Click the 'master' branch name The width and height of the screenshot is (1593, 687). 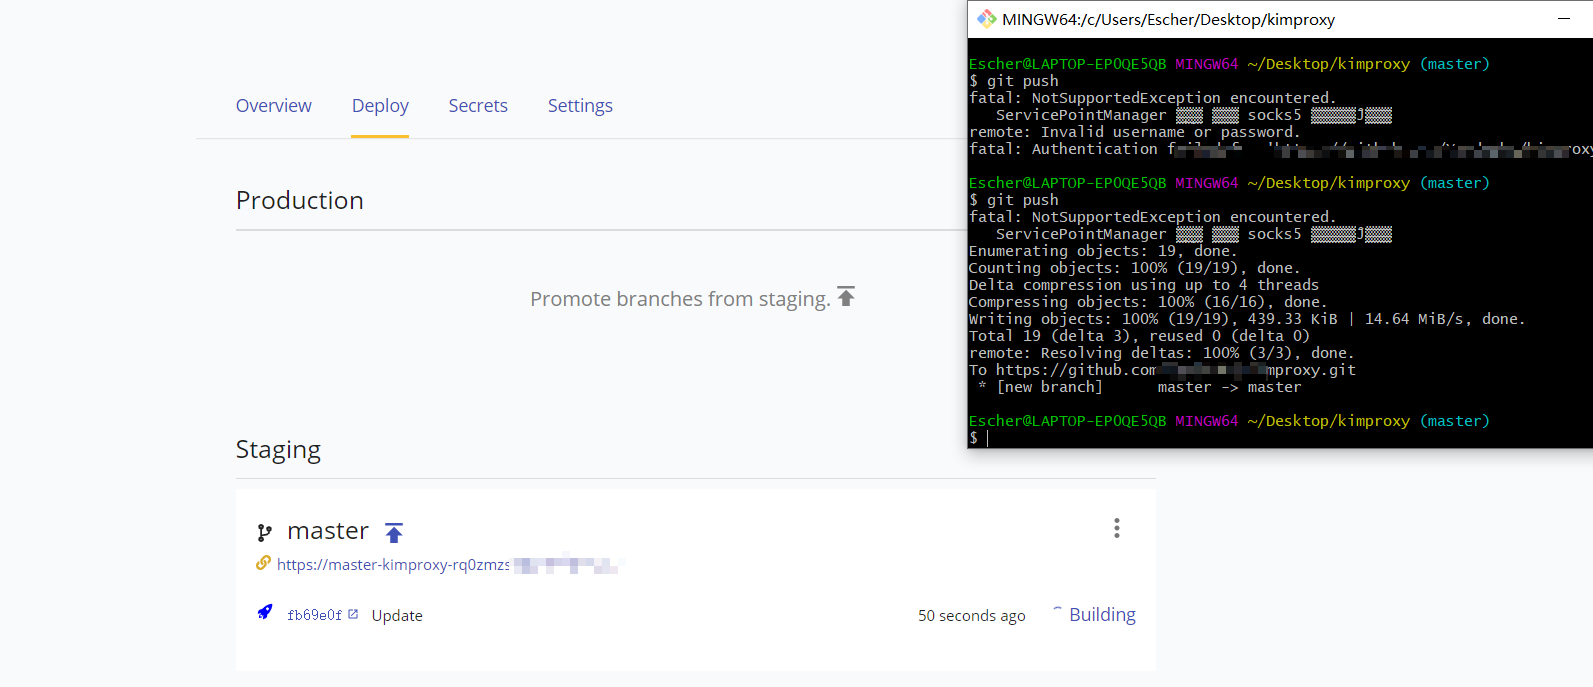(x=328, y=531)
